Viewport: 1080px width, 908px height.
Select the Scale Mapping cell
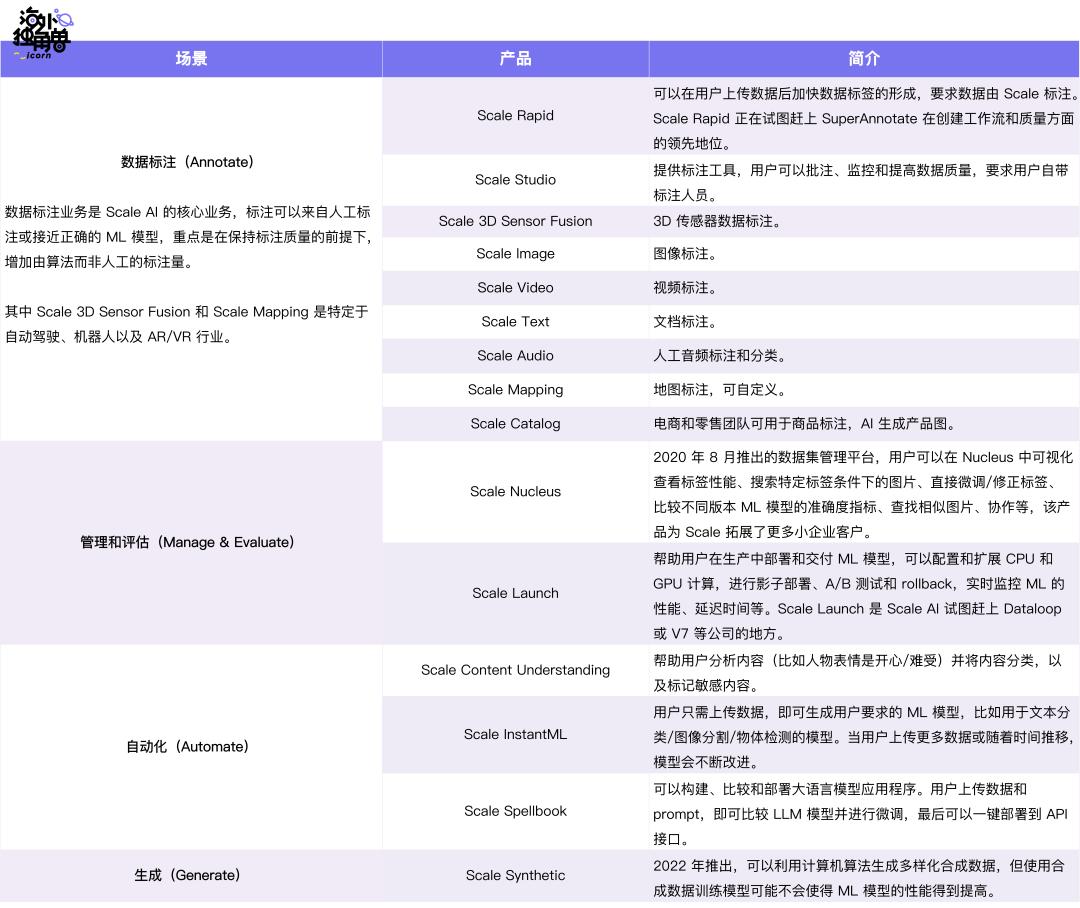[x=515, y=389]
